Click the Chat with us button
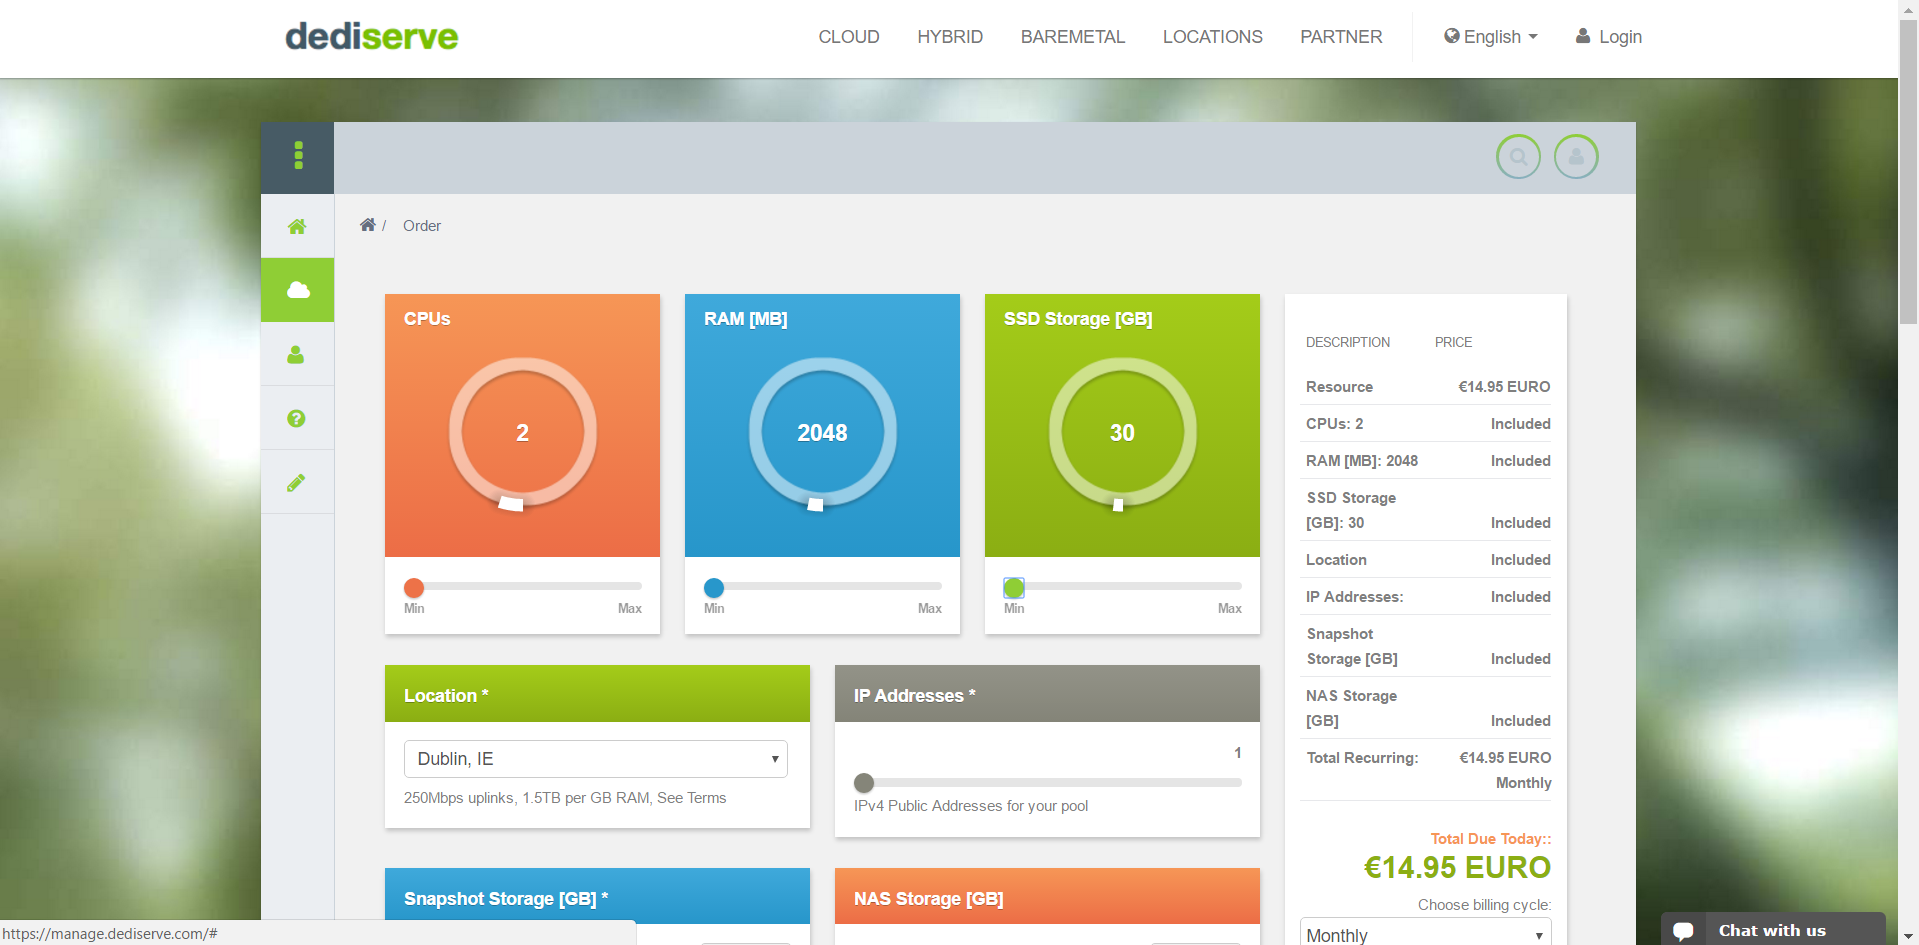The image size is (1919, 945). (1773, 929)
